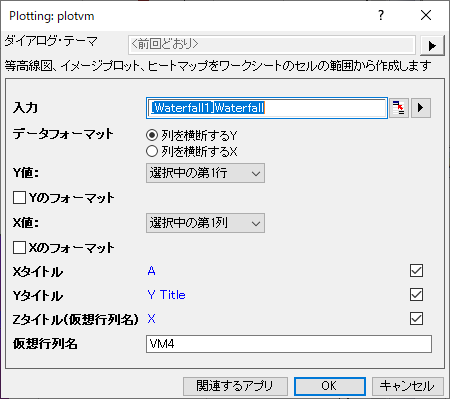Open the input field arrow menu

[421, 108]
